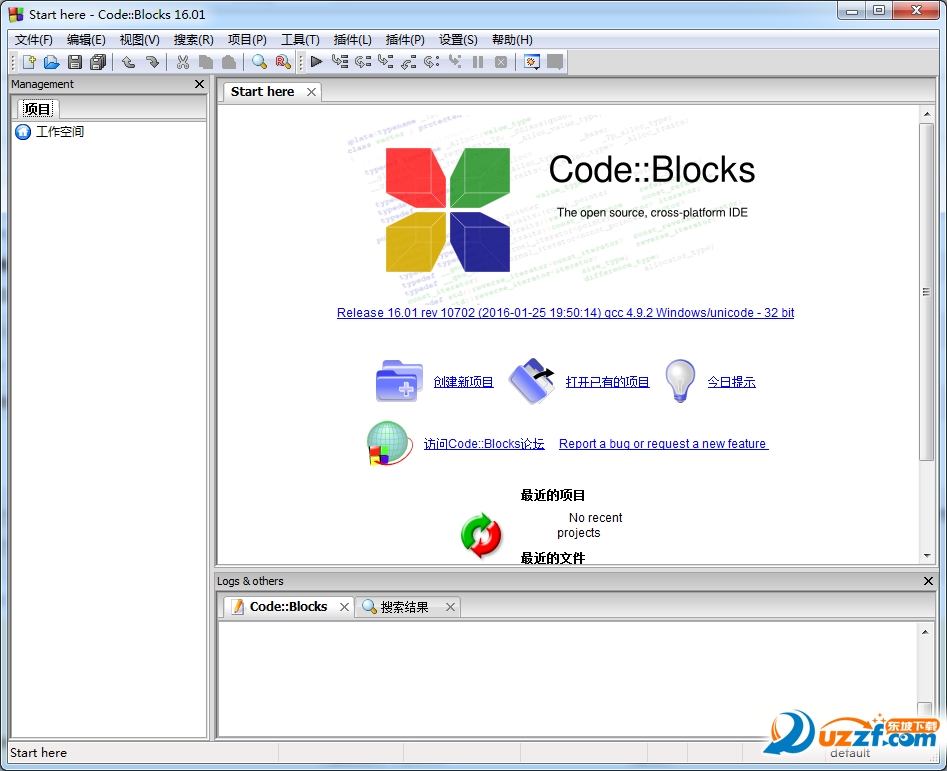Select the 项目 tab in Management

click(x=37, y=109)
